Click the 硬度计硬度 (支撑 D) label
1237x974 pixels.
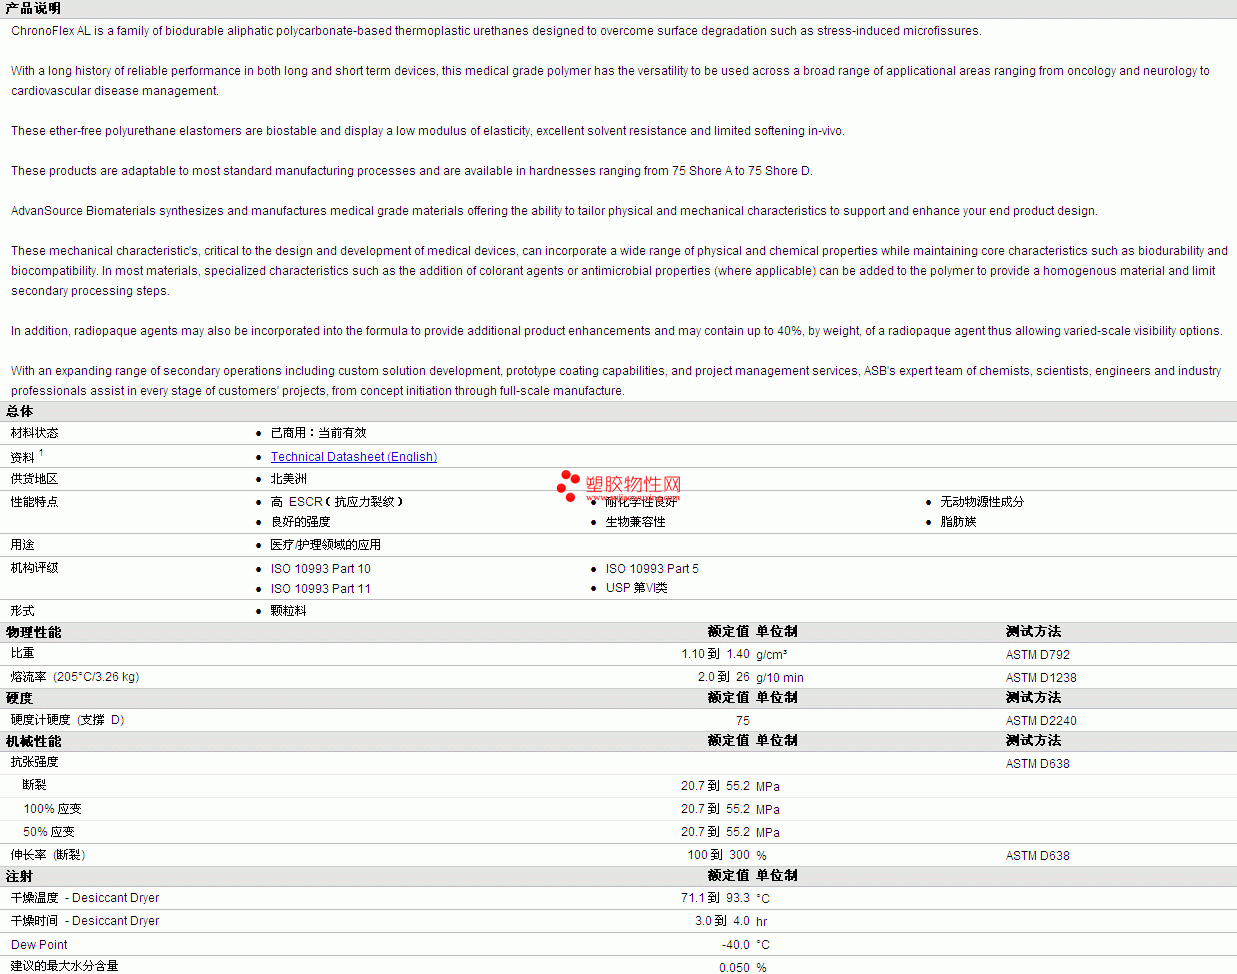point(68,720)
